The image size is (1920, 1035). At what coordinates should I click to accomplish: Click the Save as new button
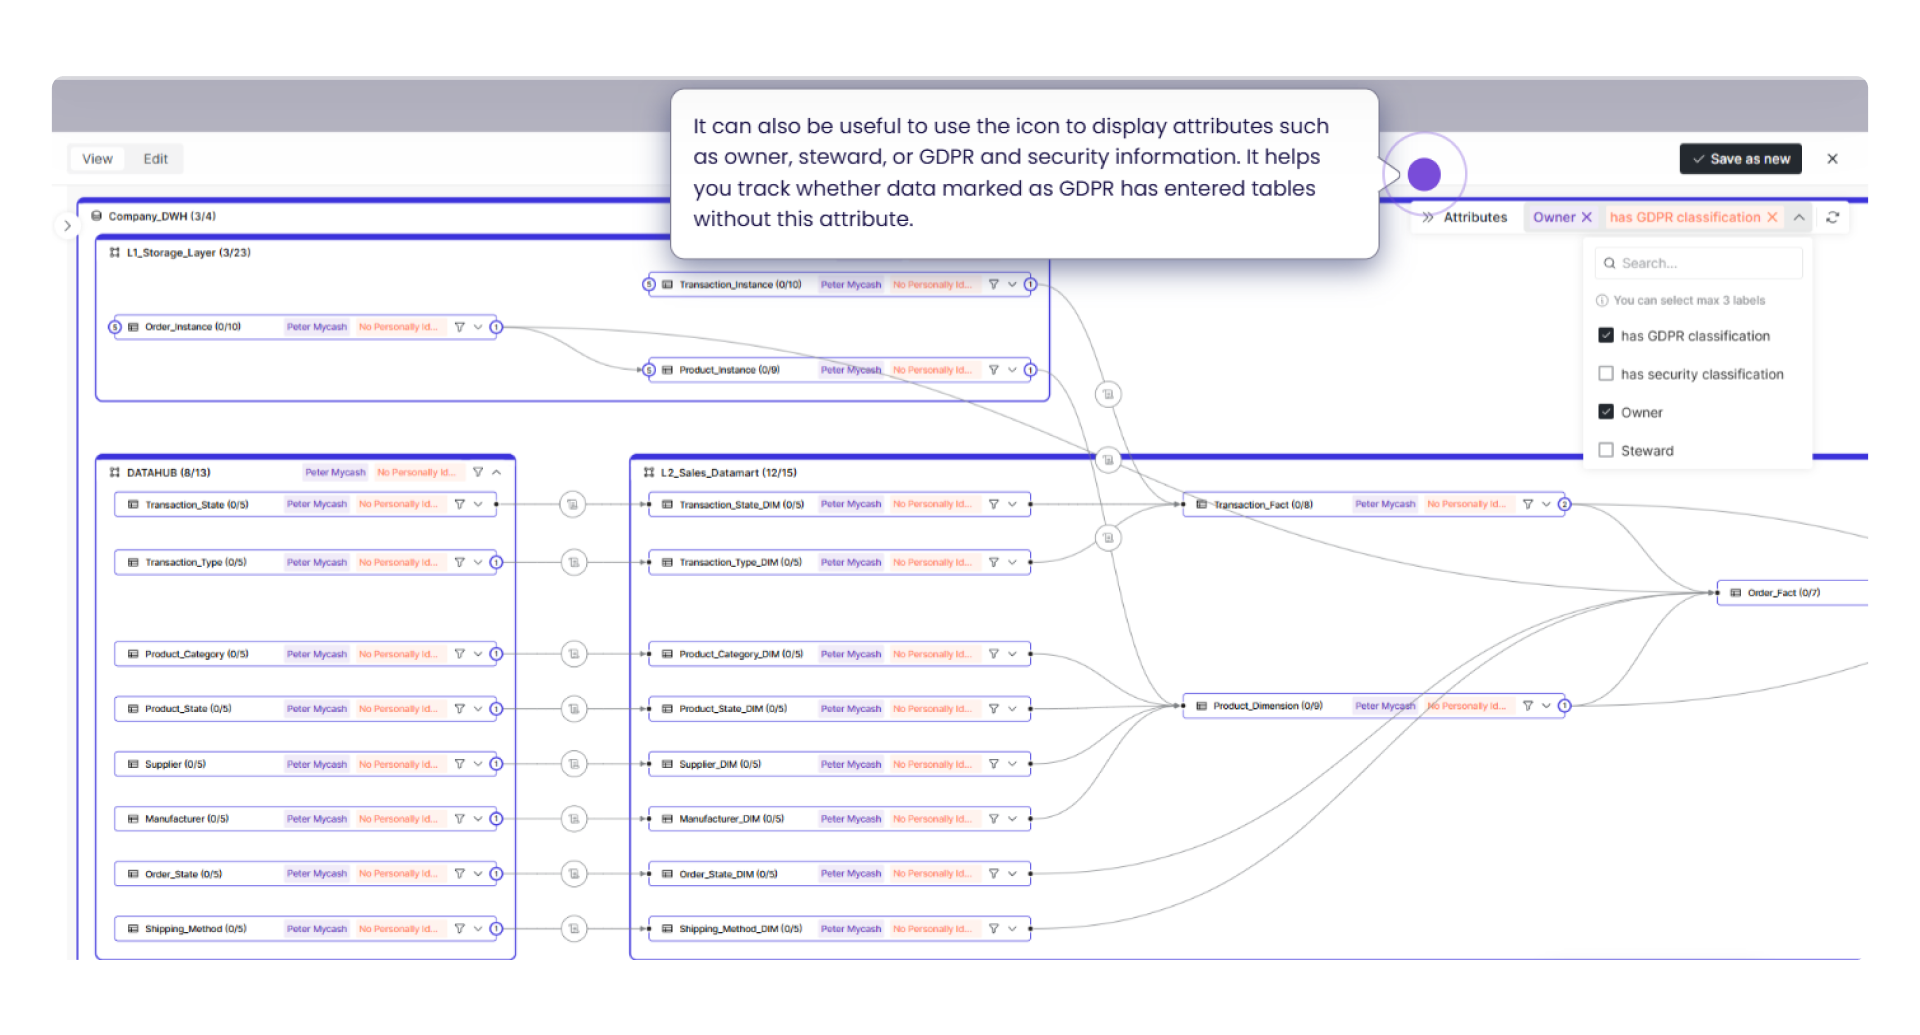(x=1740, y=158)
